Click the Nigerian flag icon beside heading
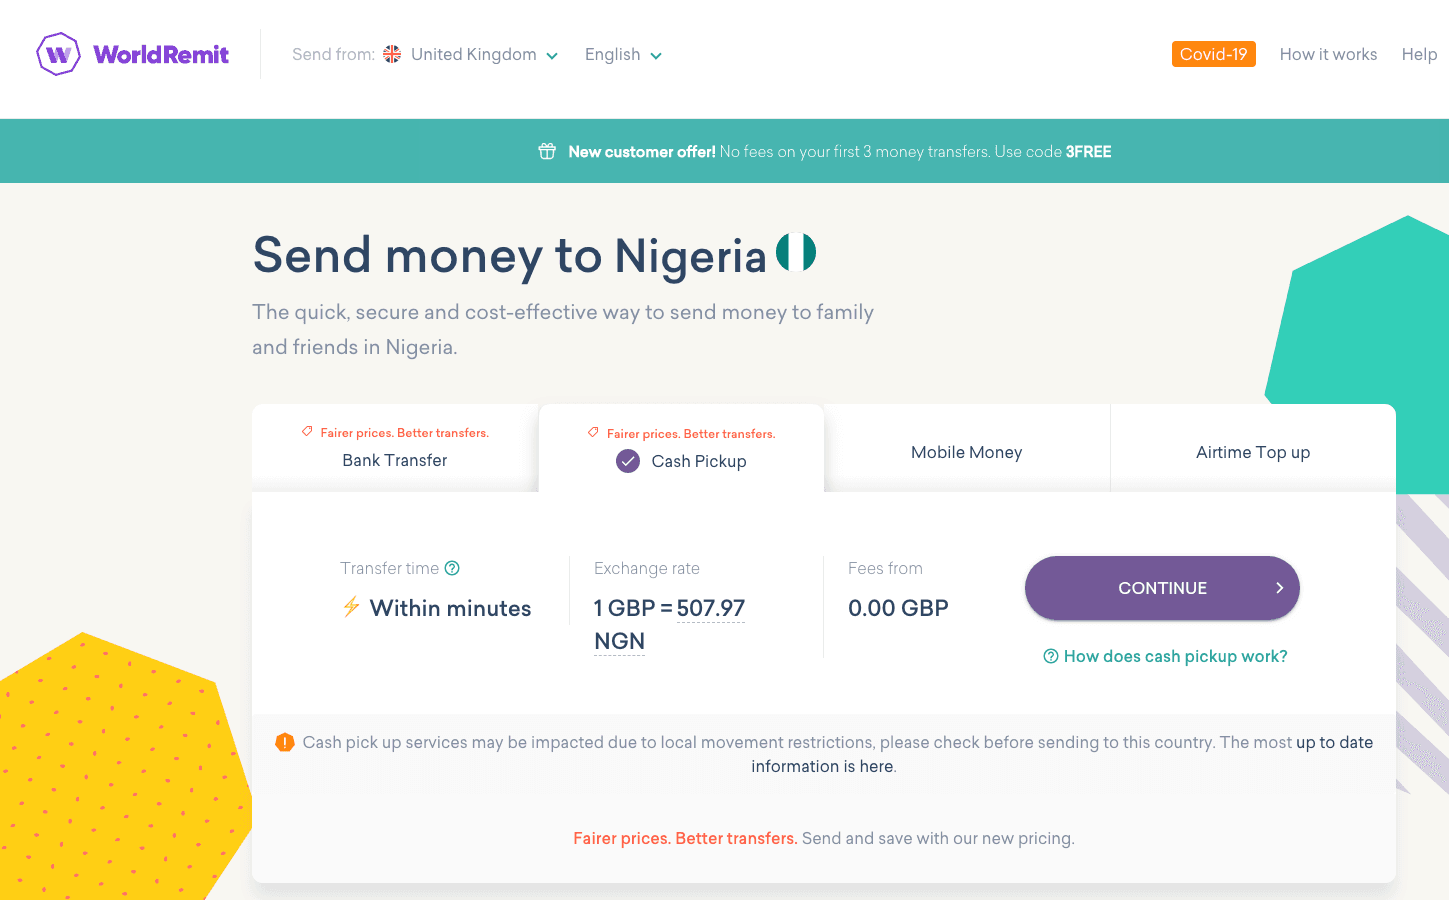The height and width of the screenshot is (900, 1449). coord(796,252)
